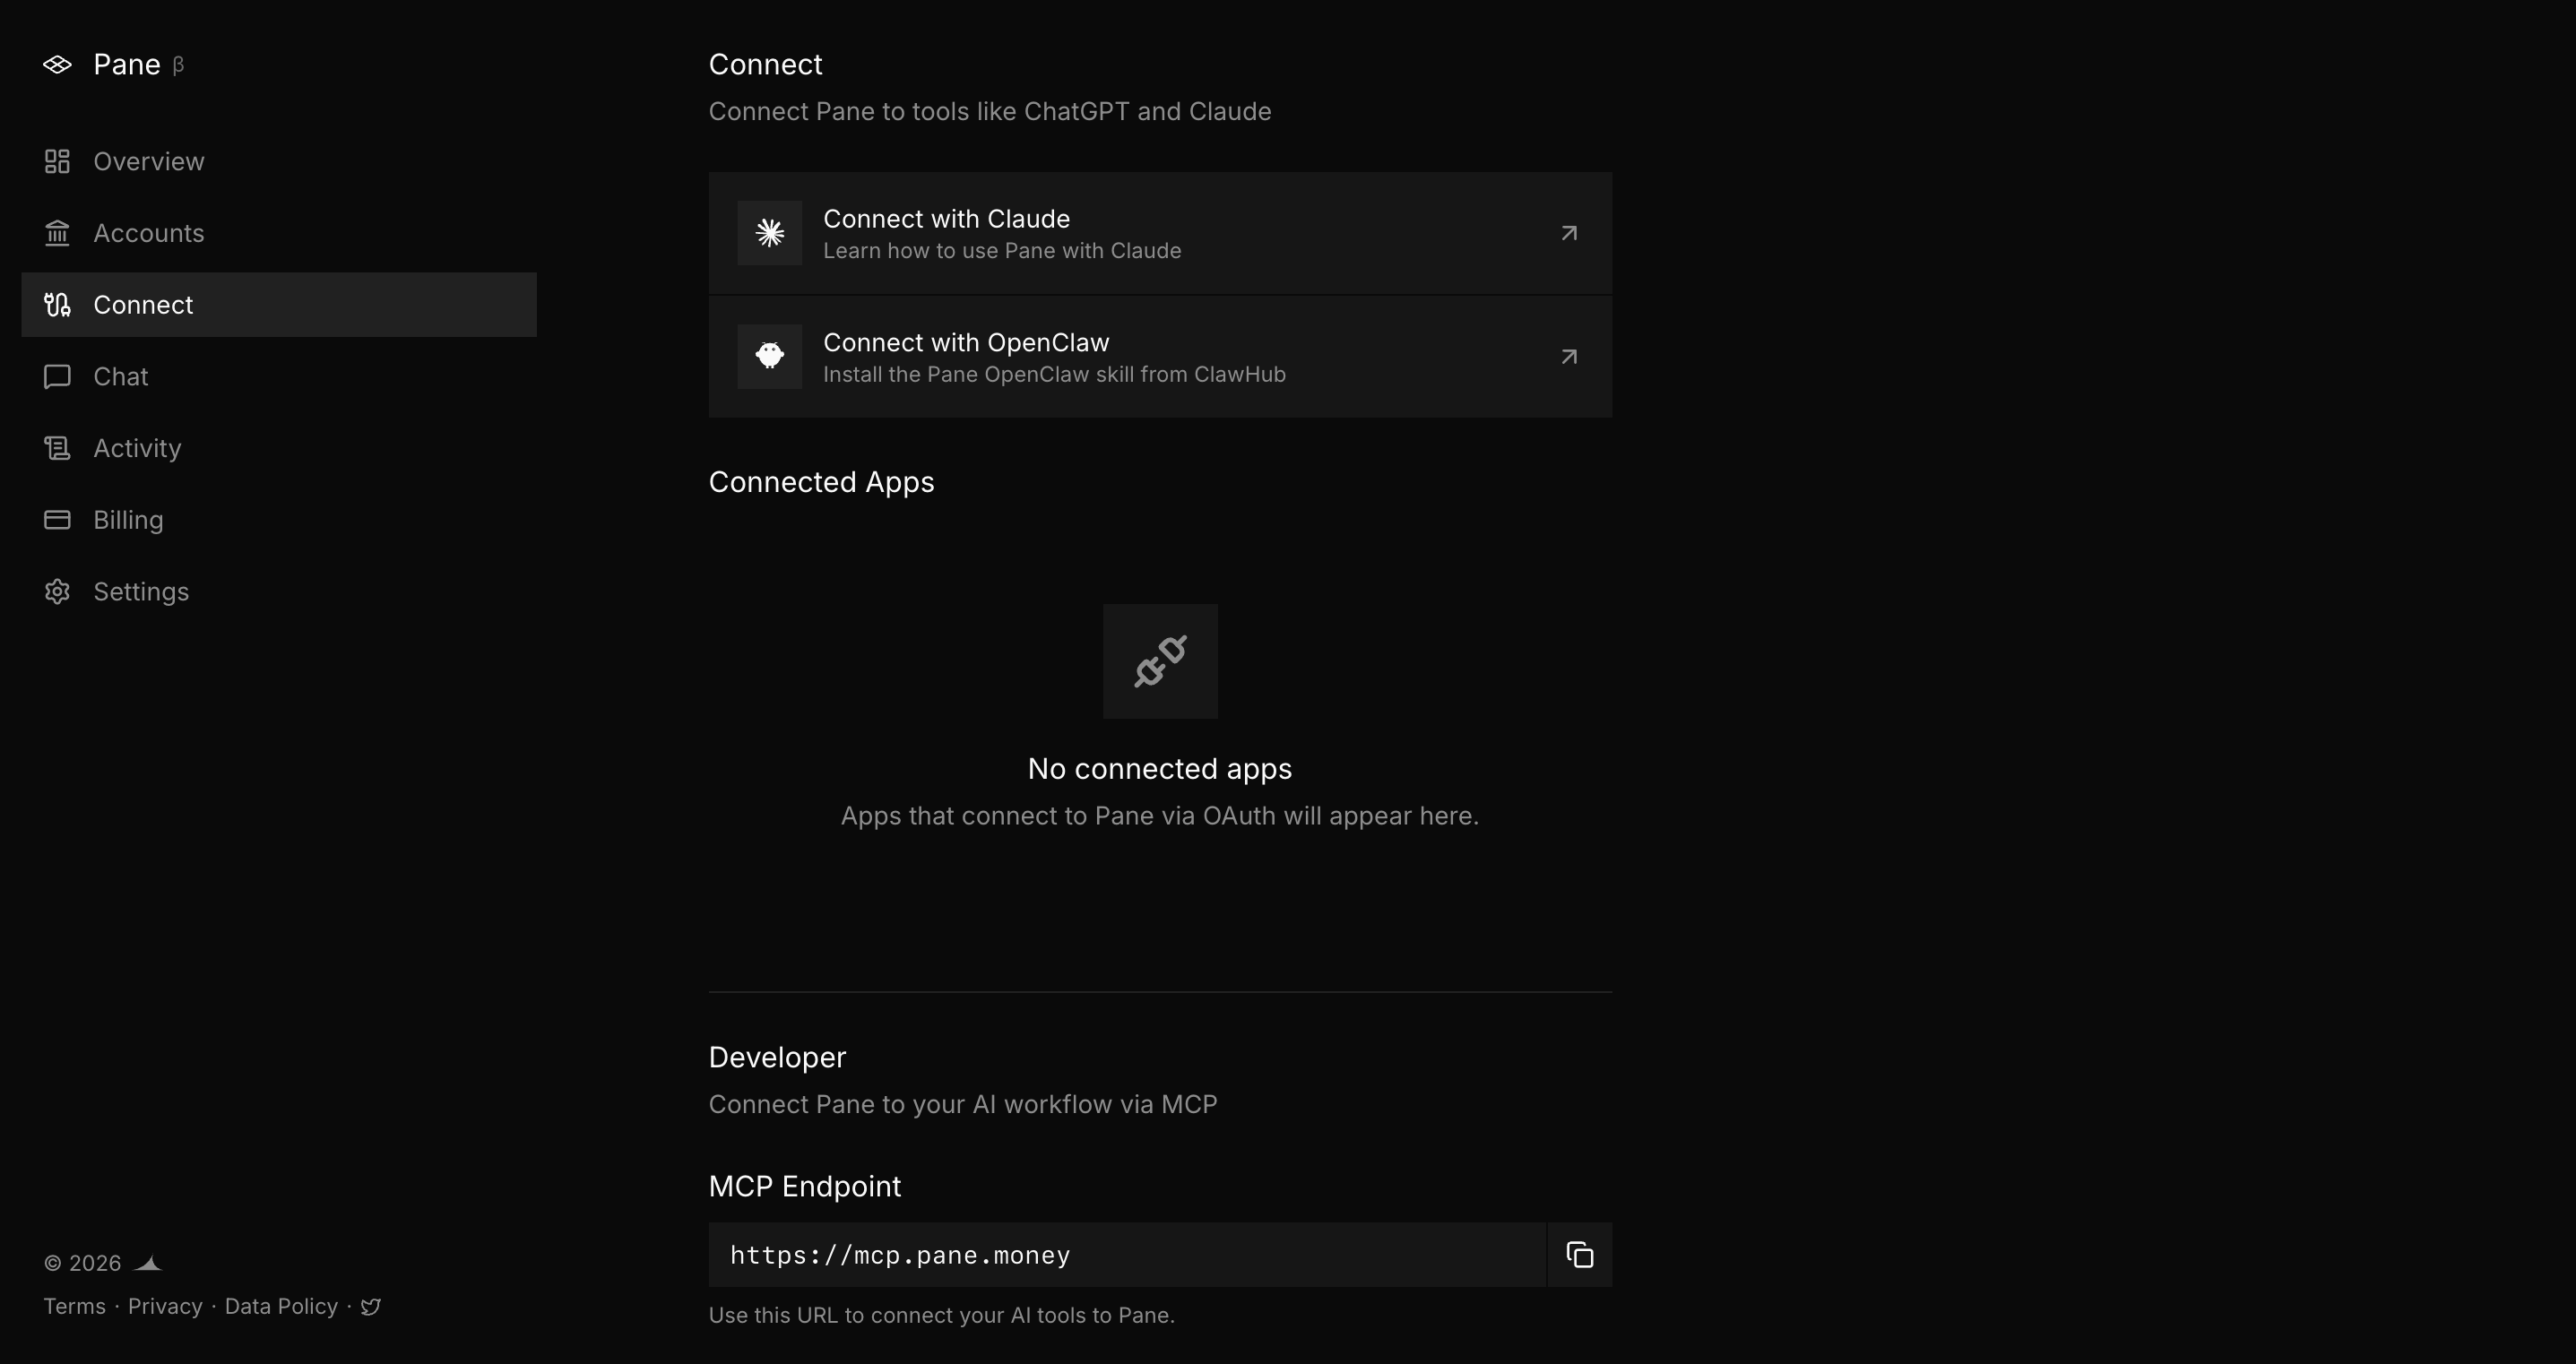Open Connect with OpenClaw external link arrow

[1568, 356]
